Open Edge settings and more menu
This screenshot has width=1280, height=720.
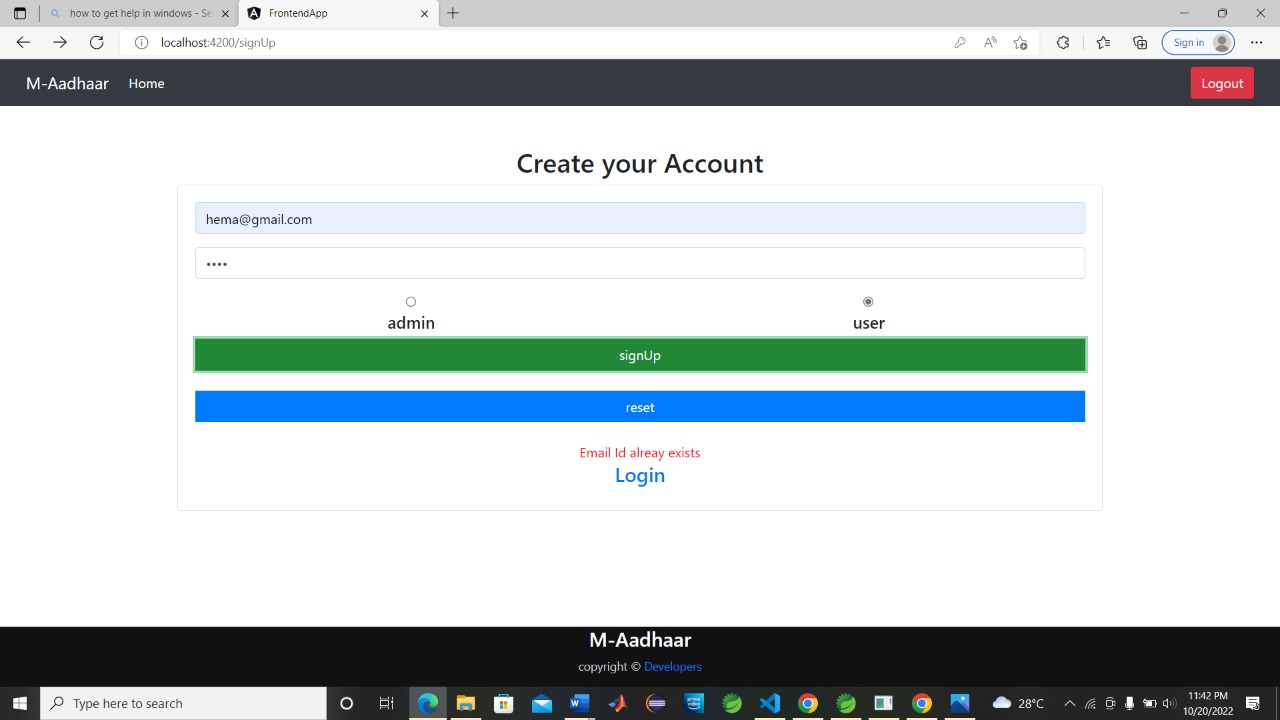coord(1257,42)
